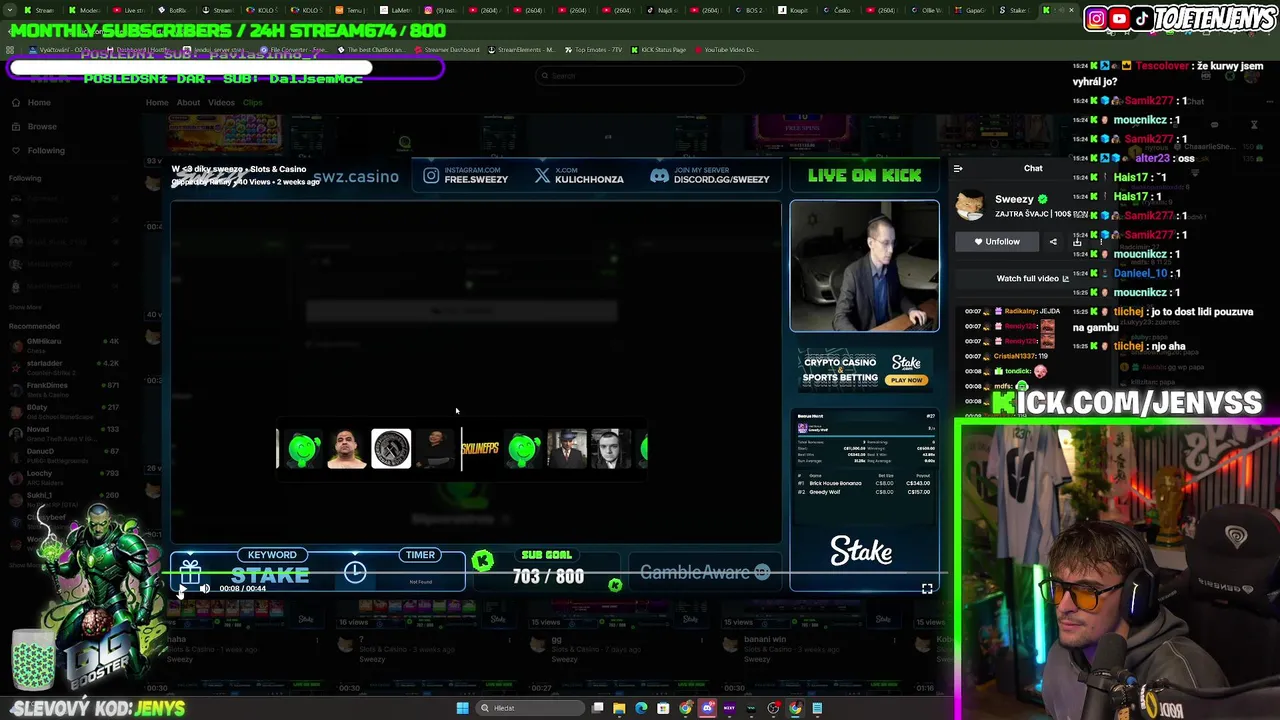
Task: Share the clip using the share icon
Action: [x=1053, y=241]
